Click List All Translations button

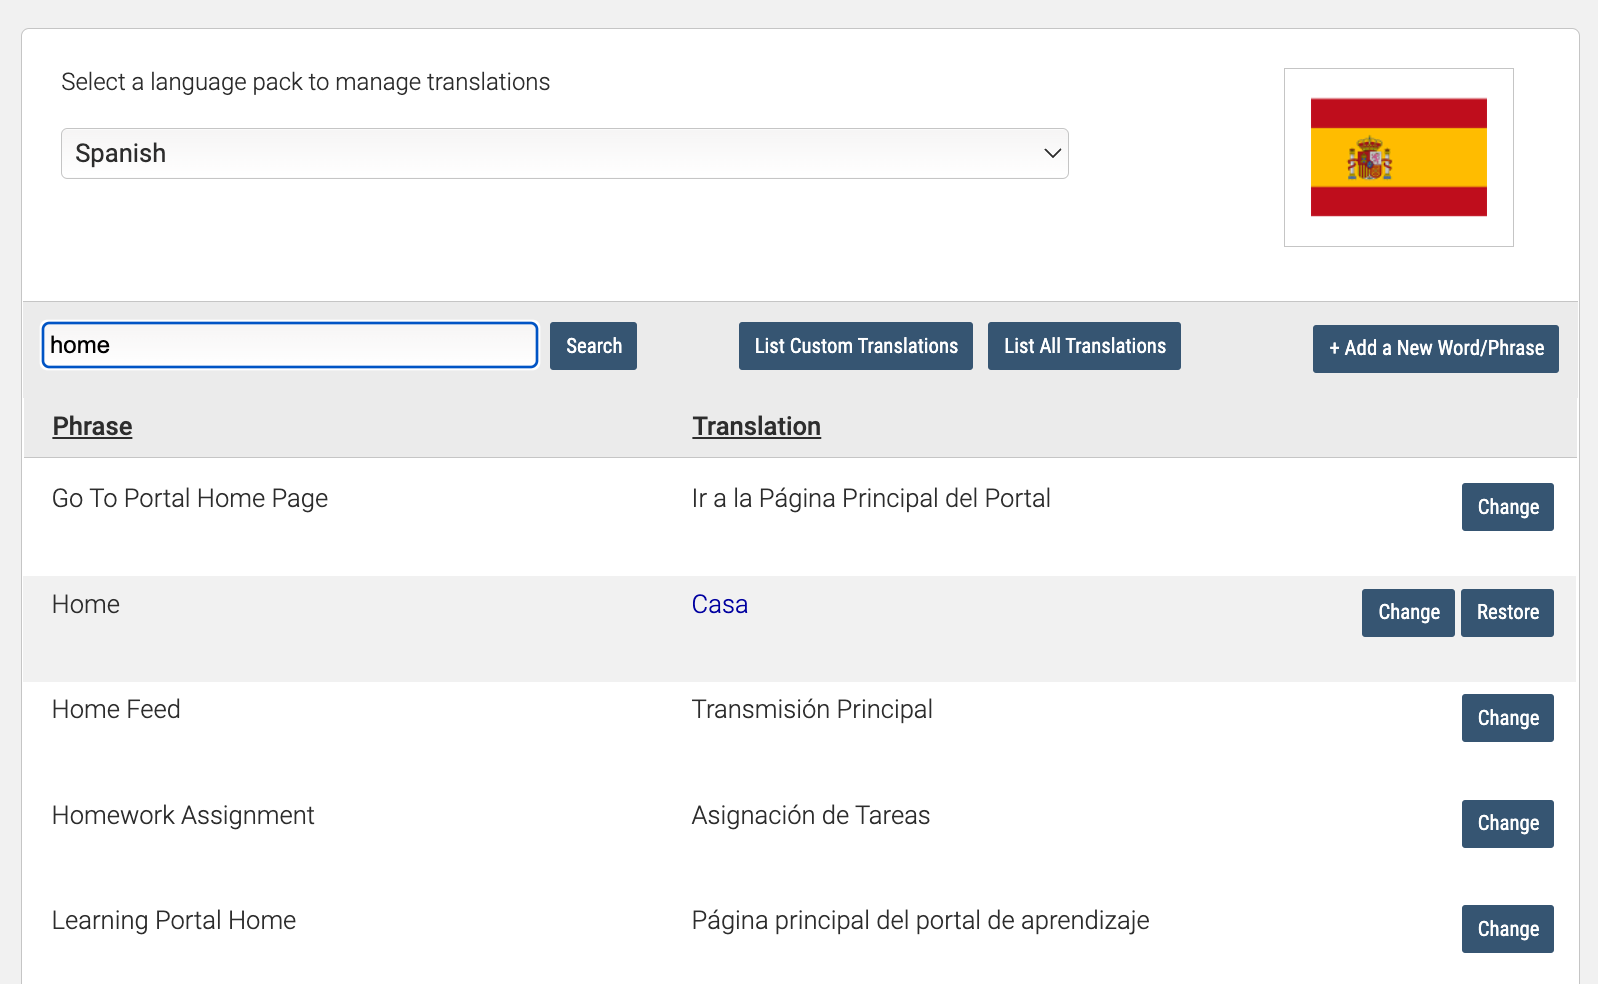1084,346
